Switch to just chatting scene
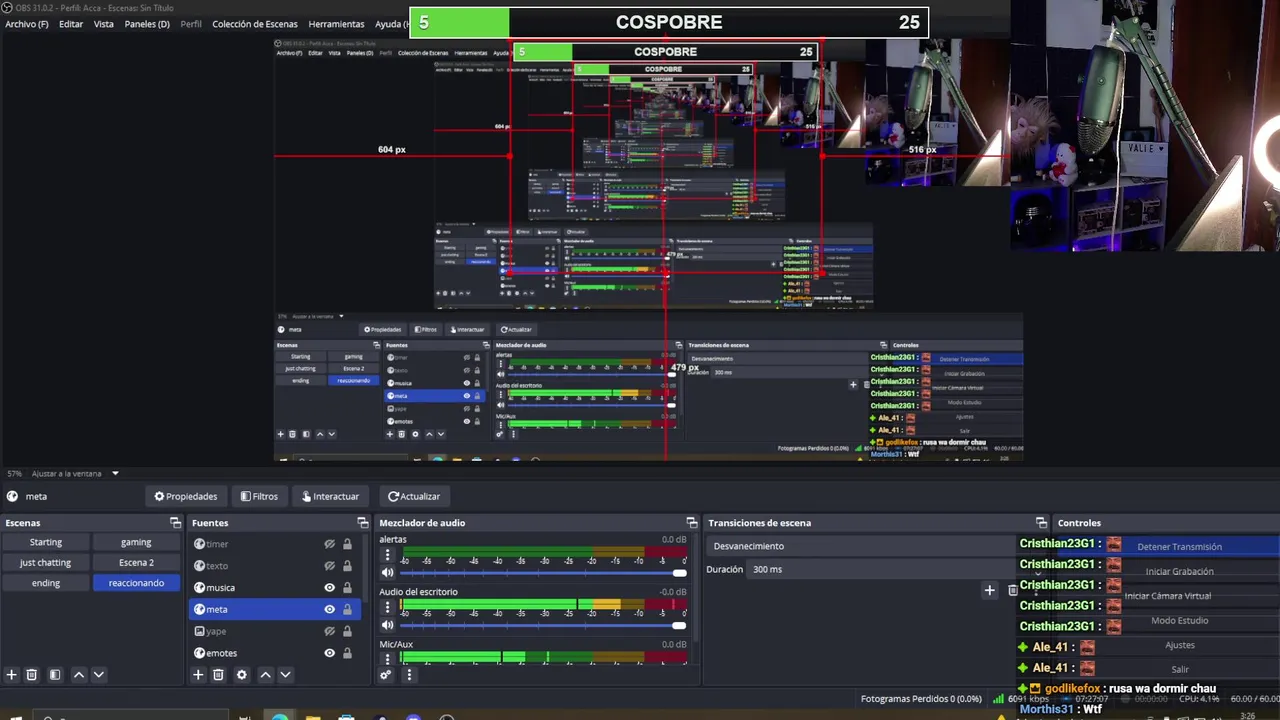The height and width of the screenshot is (720, 1280). [x=45, y=563]
